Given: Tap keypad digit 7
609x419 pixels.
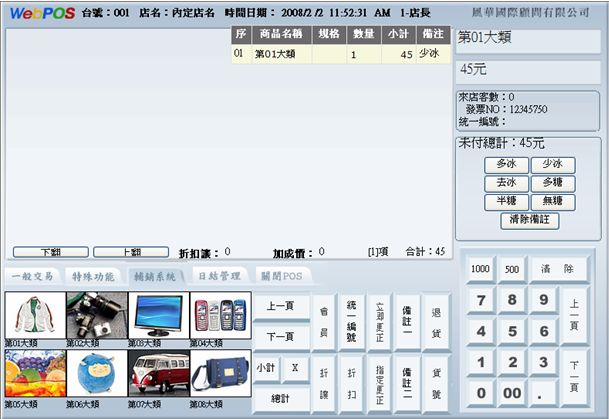Looking at the screenshot, I should 481,300.
